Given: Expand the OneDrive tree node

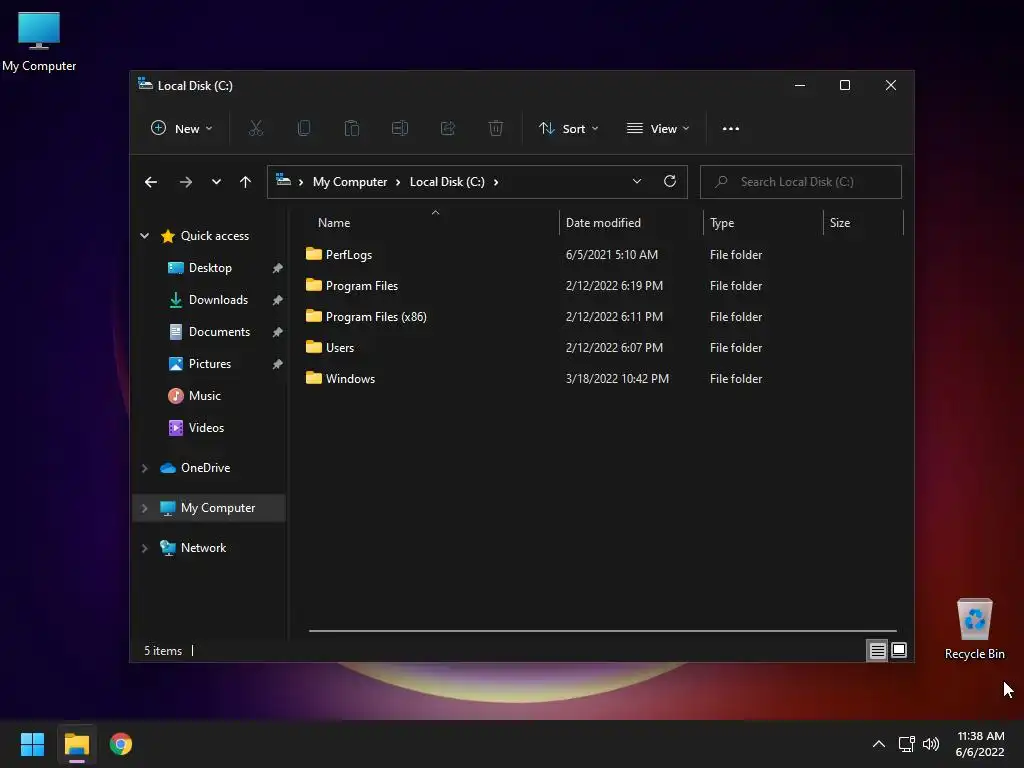Looking at the screenshot, I should pyautogui.click(x=144, y=468).
